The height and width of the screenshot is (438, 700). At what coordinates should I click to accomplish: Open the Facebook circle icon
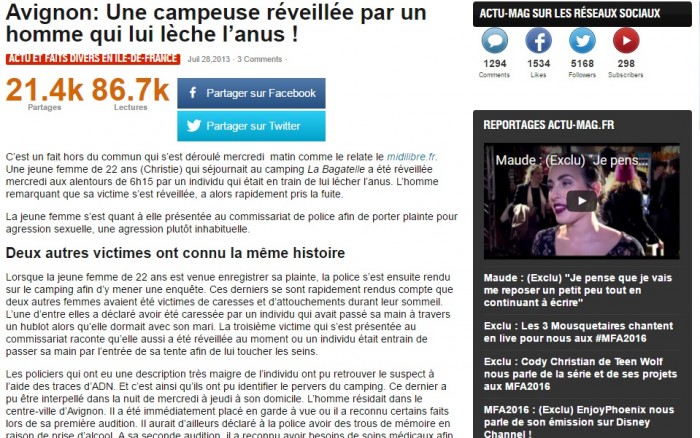click(x=538, y=41)
